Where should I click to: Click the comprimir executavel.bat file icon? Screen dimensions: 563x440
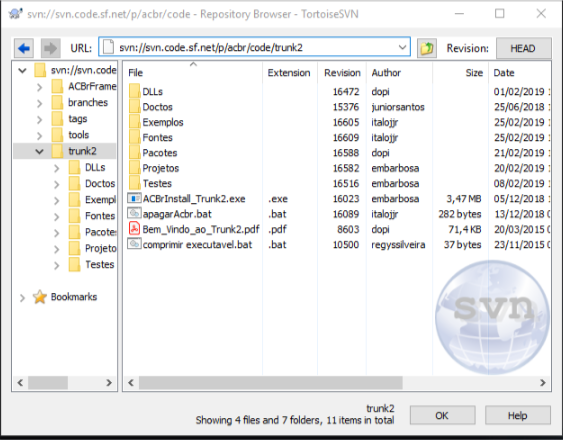134,244
